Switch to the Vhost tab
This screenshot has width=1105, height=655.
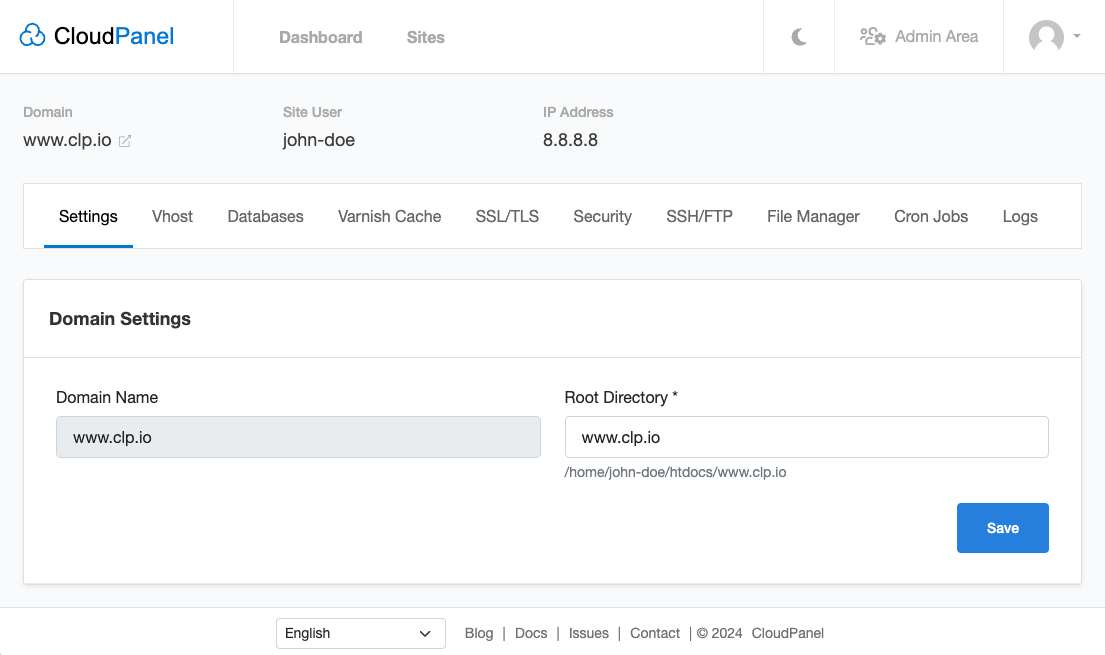coord(172,216)
